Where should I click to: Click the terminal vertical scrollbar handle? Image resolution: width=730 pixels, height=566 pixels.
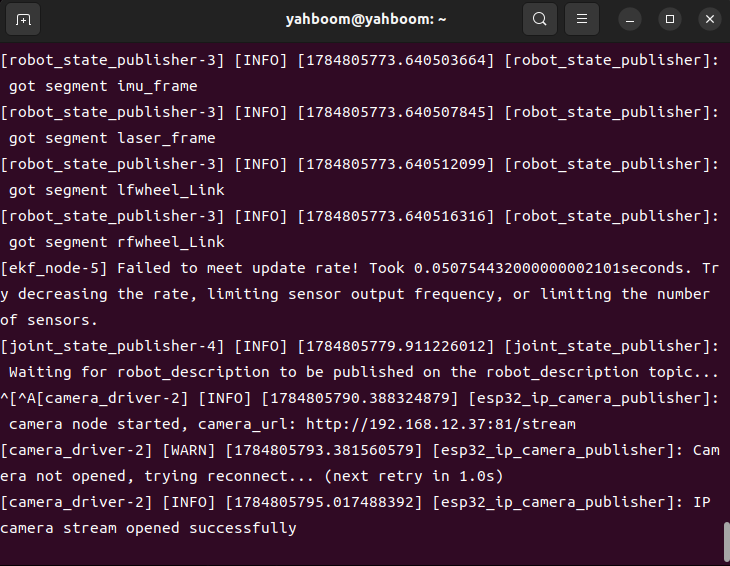726,542
